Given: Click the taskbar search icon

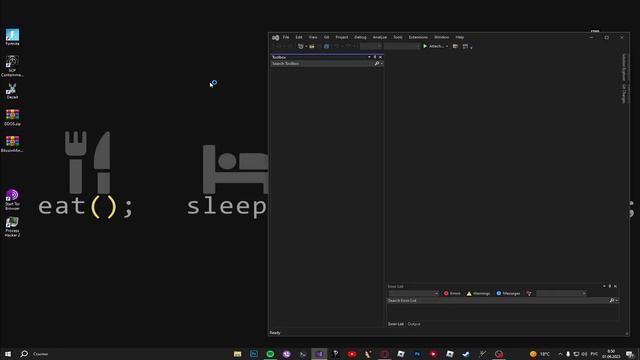Looking at the screenshot, I should pyautogui.click(x=24, y=354).
